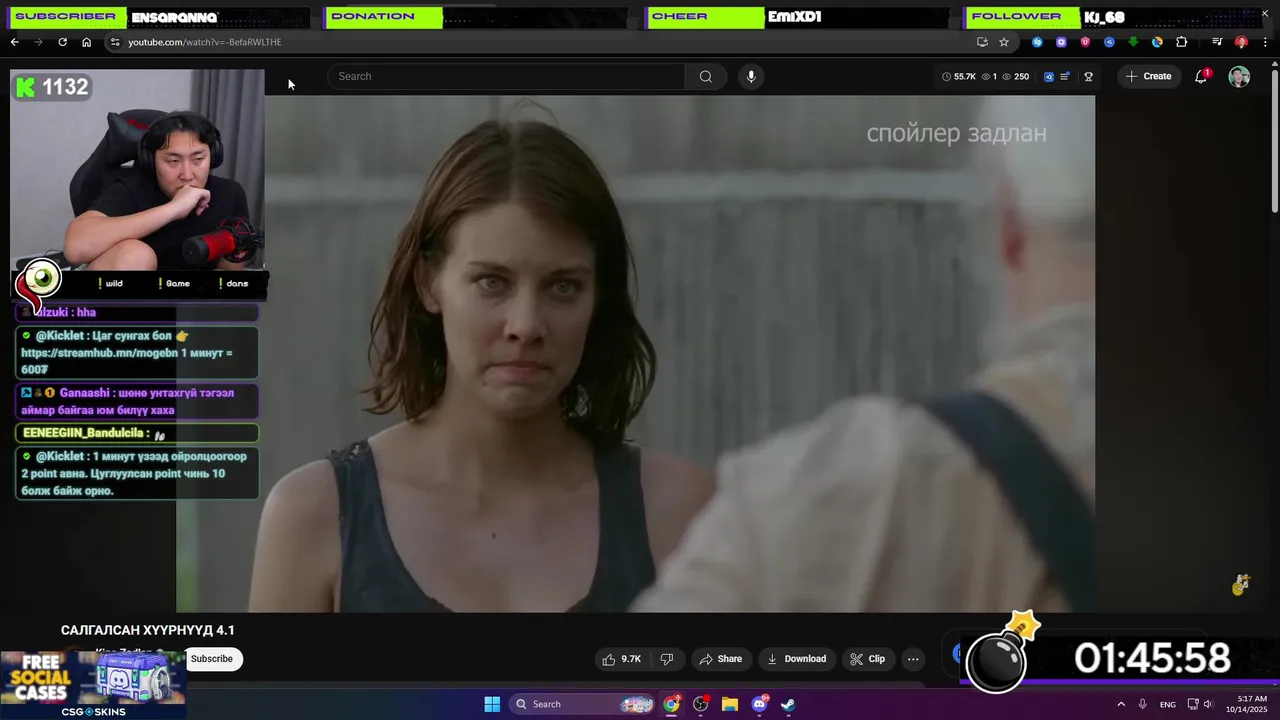Click the 55.7K clock stat
The height and width of the screenshot is (720, 1280).
[959, 76]
